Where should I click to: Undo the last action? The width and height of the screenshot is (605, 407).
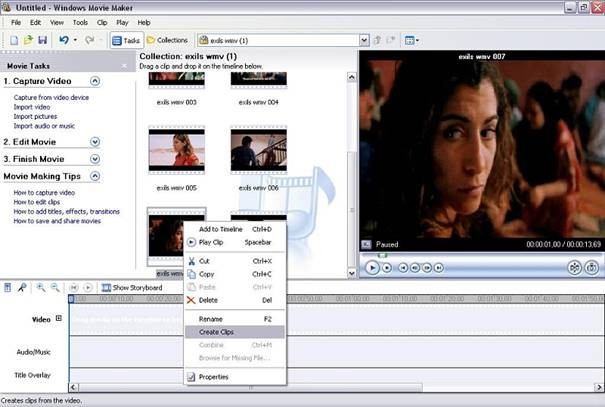point(64,40)
